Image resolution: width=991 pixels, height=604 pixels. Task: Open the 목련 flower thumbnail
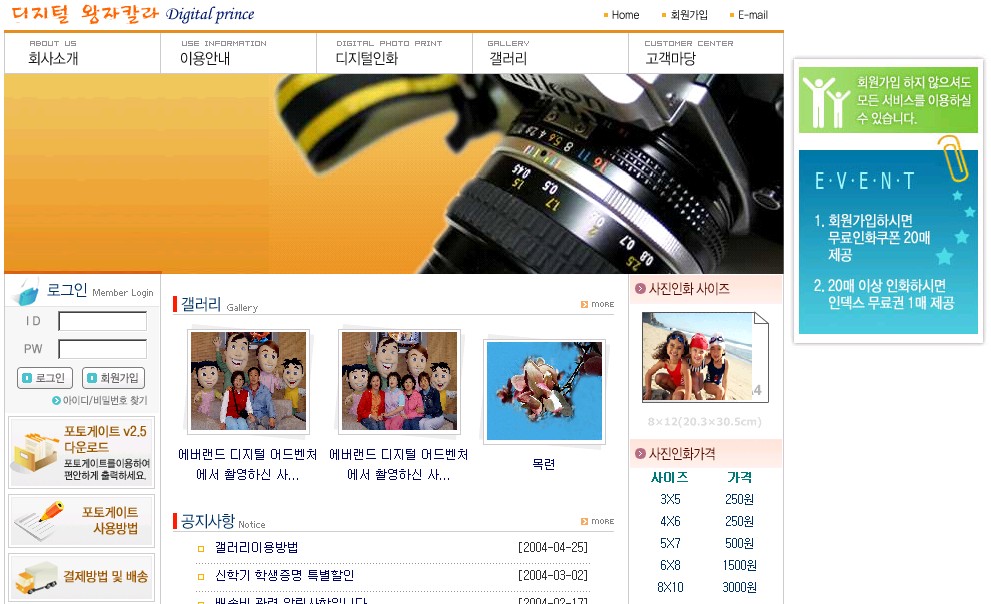(544, 391)
